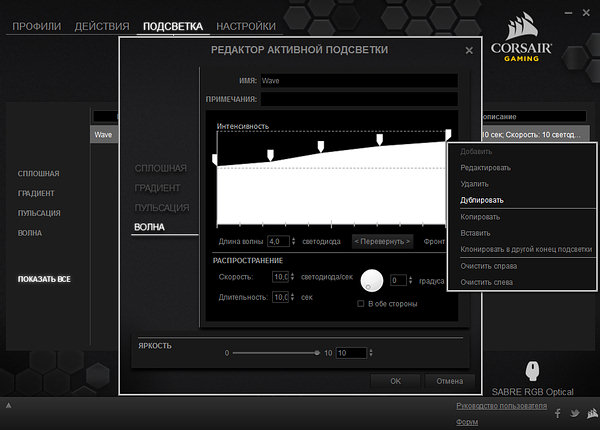Click the 'ЯРКОСТЬ' brightness slider handle

[x=317, y=353]
